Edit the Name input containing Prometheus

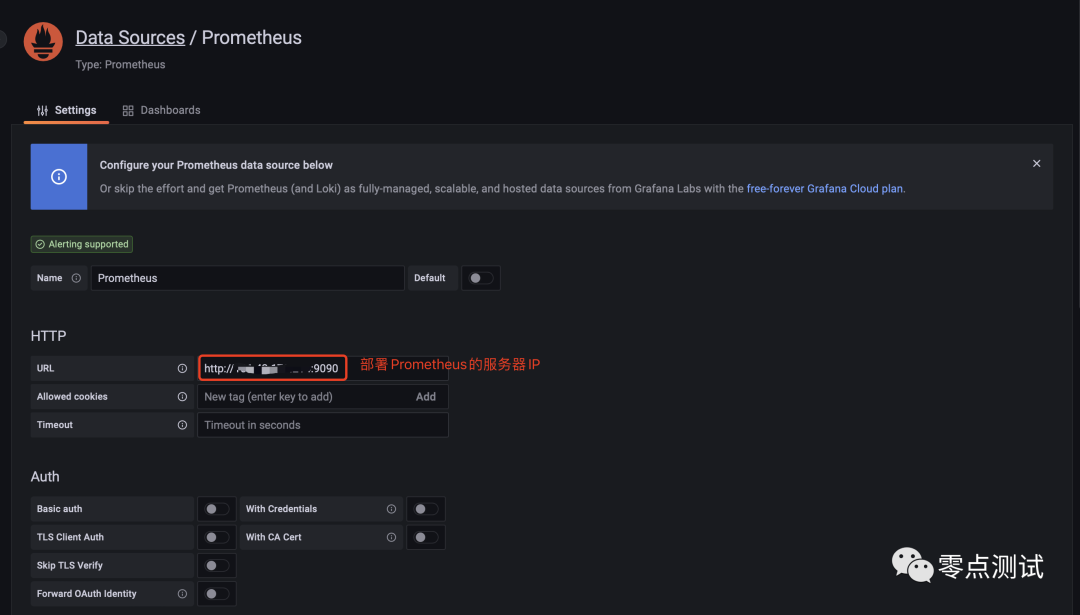pyautogui.click(x=247, y=278)
